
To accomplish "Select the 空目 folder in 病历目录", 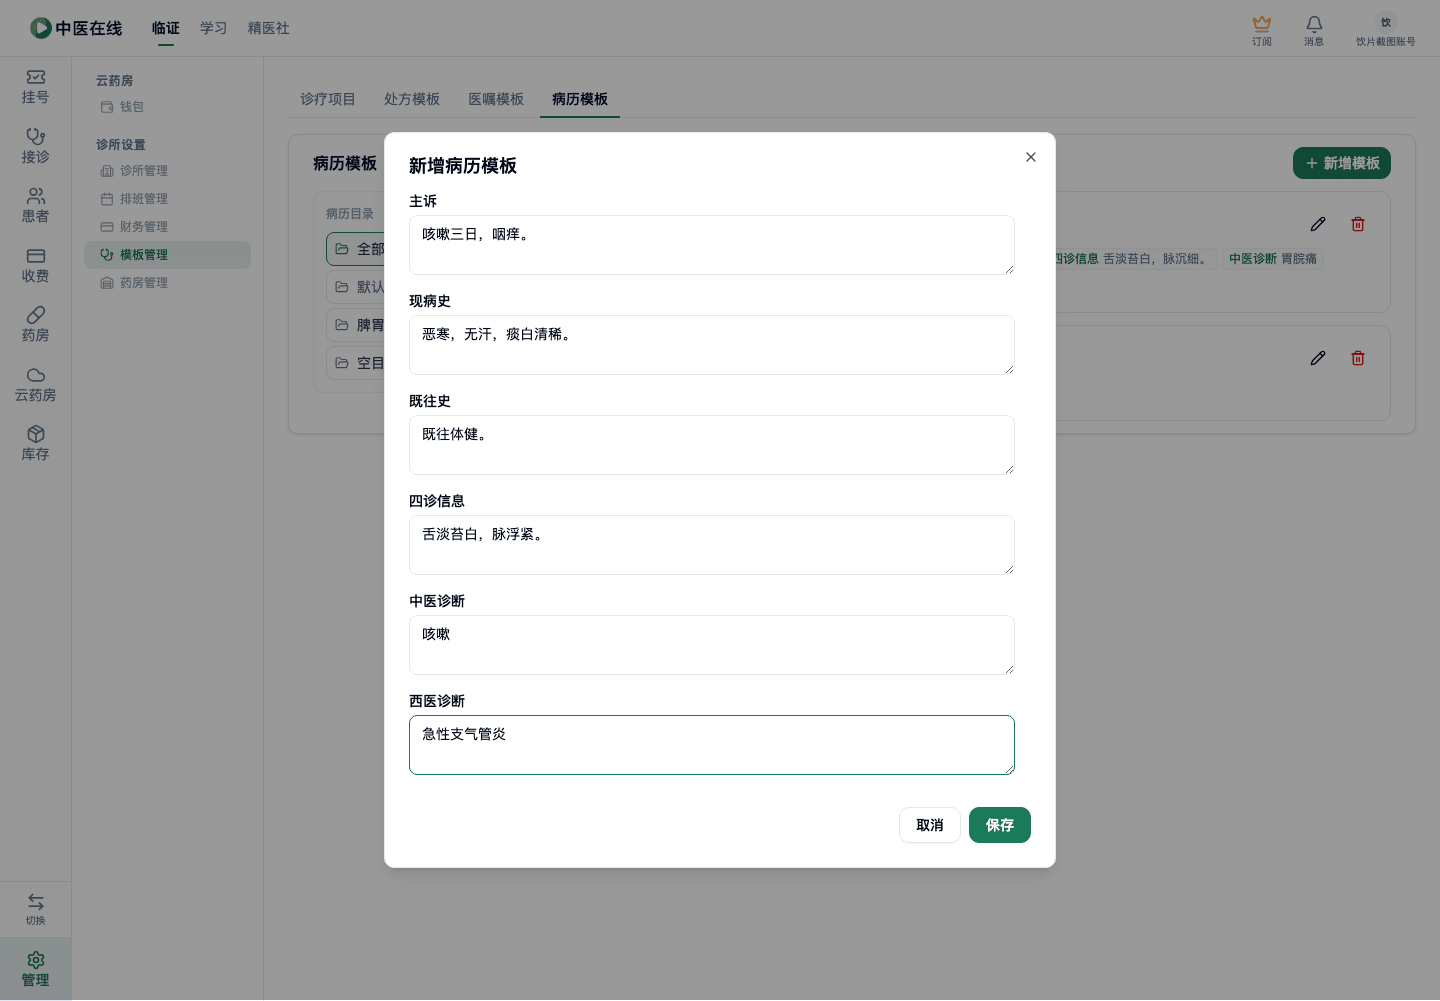I will pyautogui.click(x=356, y=363).
